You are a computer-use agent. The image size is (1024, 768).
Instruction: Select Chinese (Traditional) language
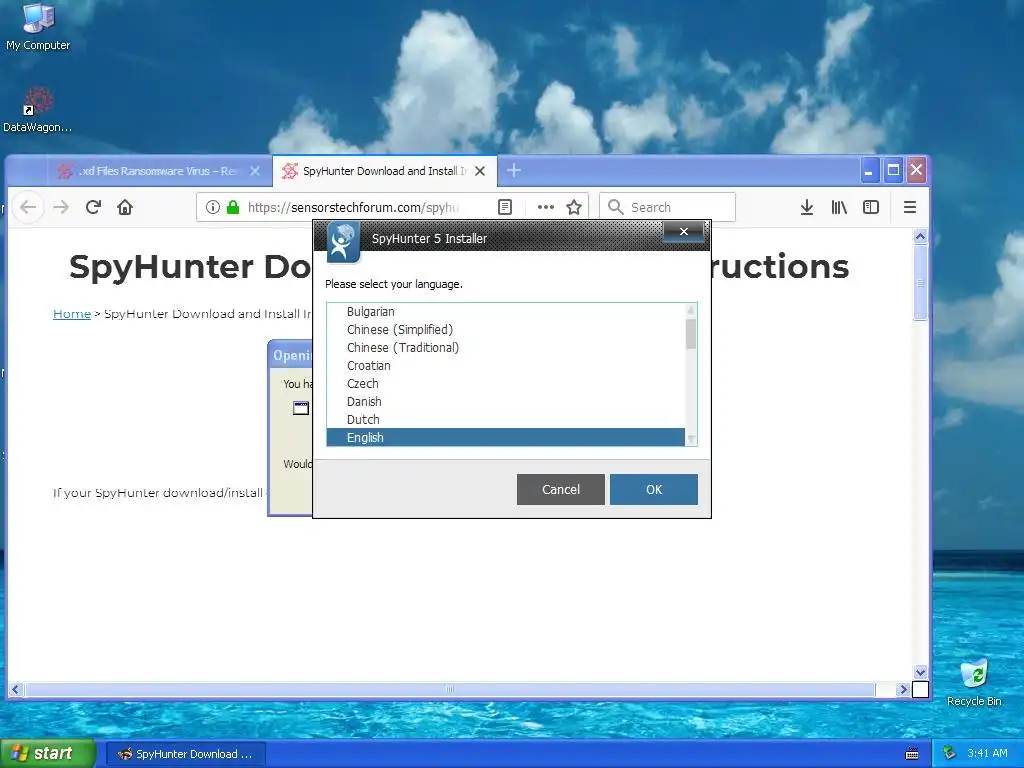(505, 347)
